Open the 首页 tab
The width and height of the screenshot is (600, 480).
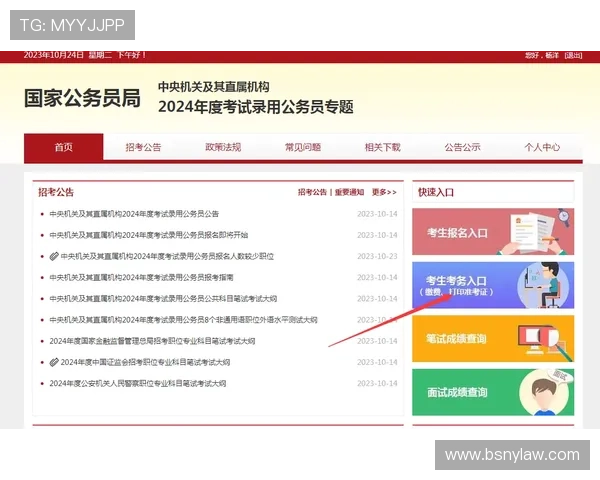point(64,147)
